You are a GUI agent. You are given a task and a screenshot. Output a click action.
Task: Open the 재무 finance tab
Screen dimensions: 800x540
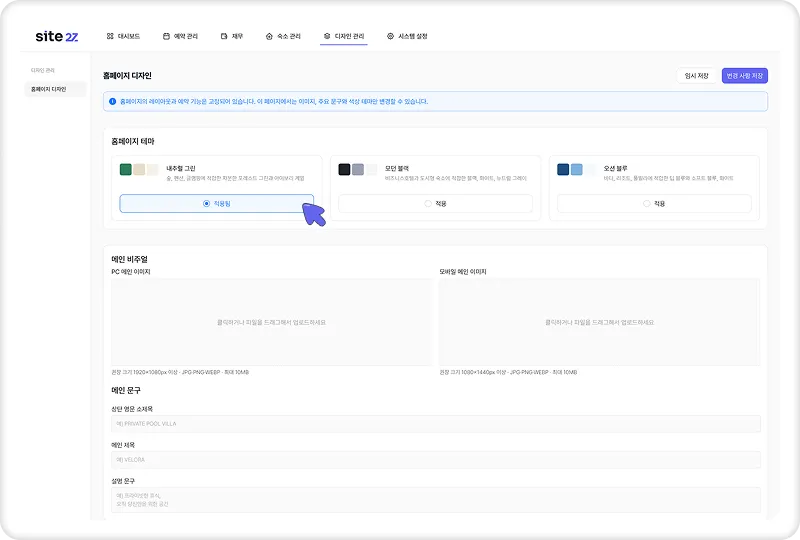point(232,36)
